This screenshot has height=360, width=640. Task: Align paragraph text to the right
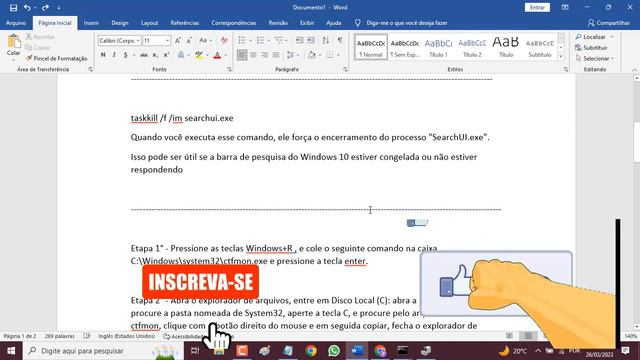tap(265, 55)
